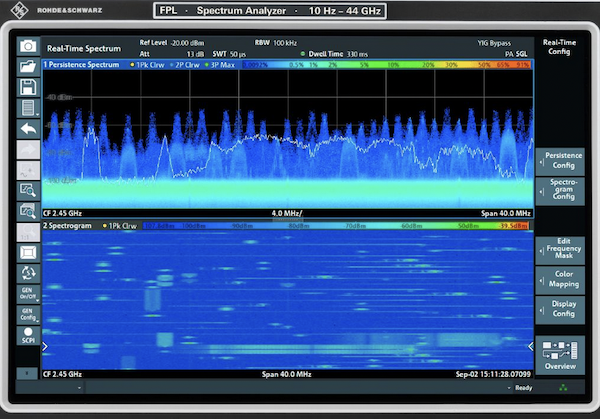Click the instrument preset recycle icon
Screen dimensions: 600x419
tap(28, 273)
